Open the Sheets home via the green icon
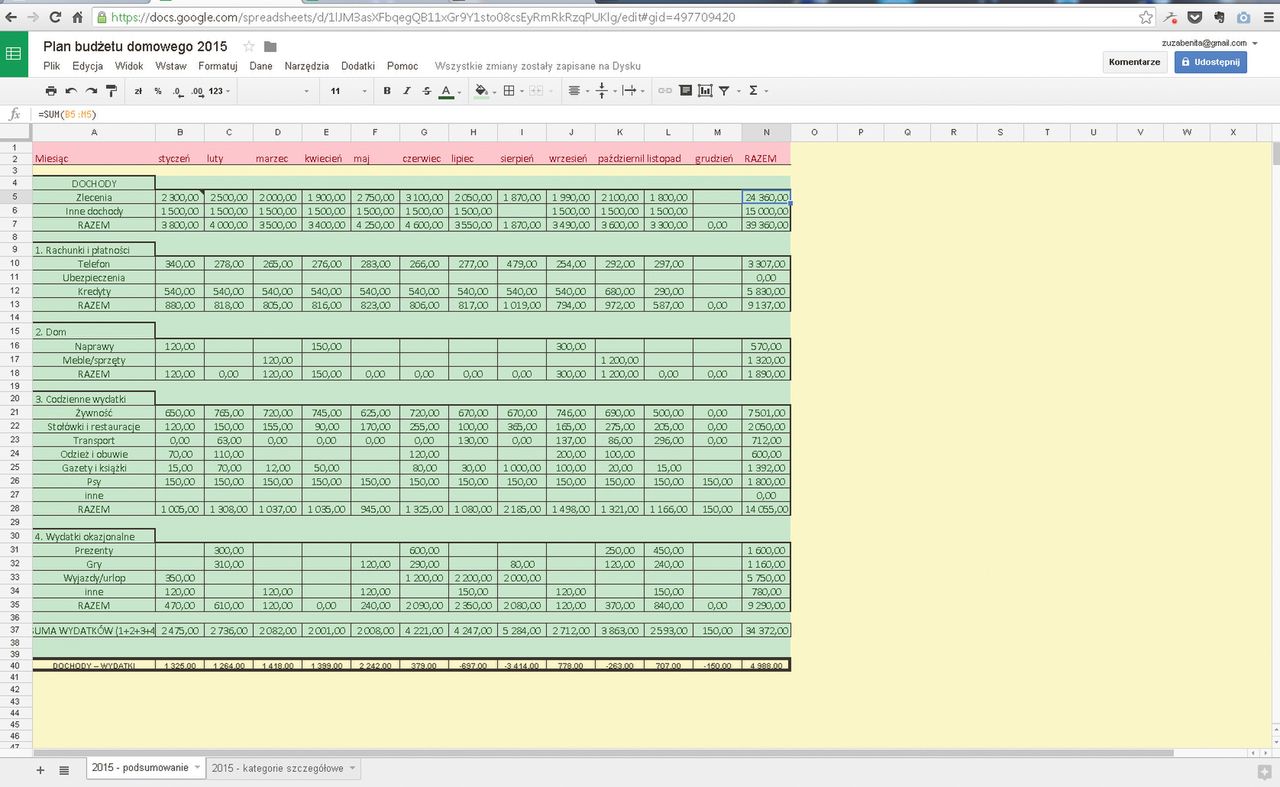This screenshot has width=1280, height=787. point(14,54)
